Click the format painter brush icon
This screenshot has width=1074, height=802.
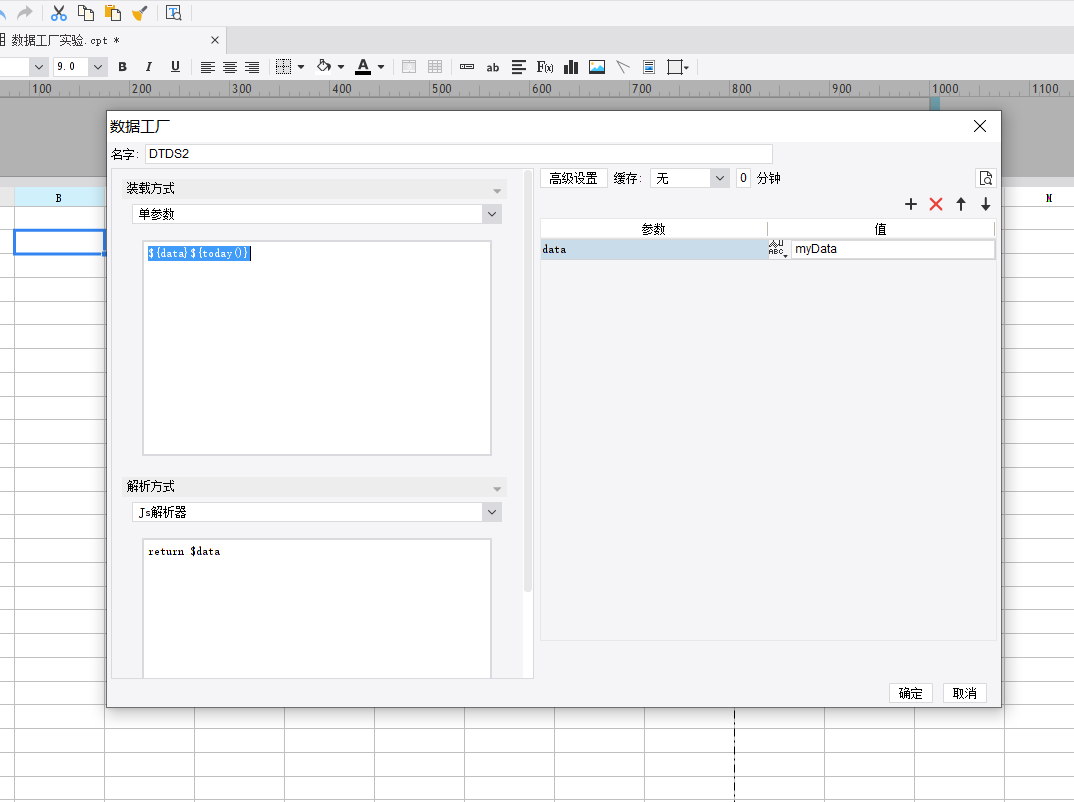(139, 13)
